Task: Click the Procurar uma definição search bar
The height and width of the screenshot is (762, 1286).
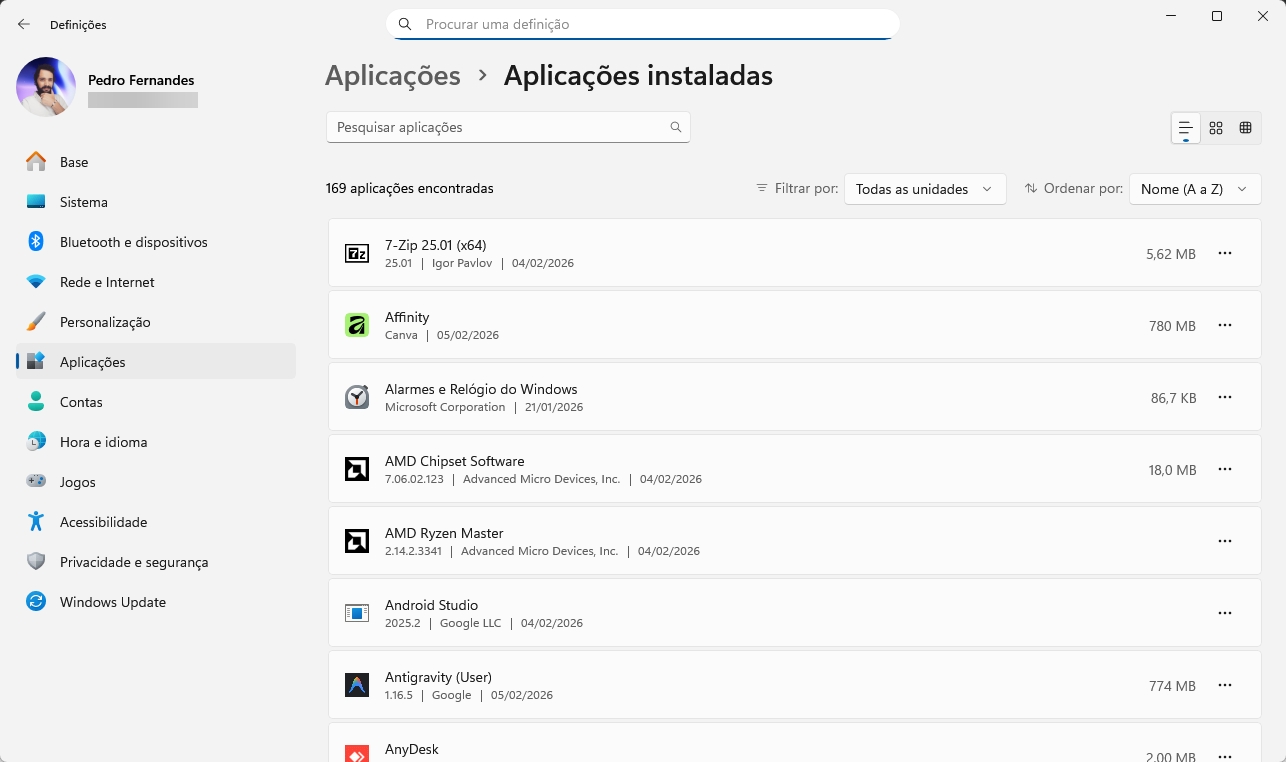Action: [x=642, y=24]
